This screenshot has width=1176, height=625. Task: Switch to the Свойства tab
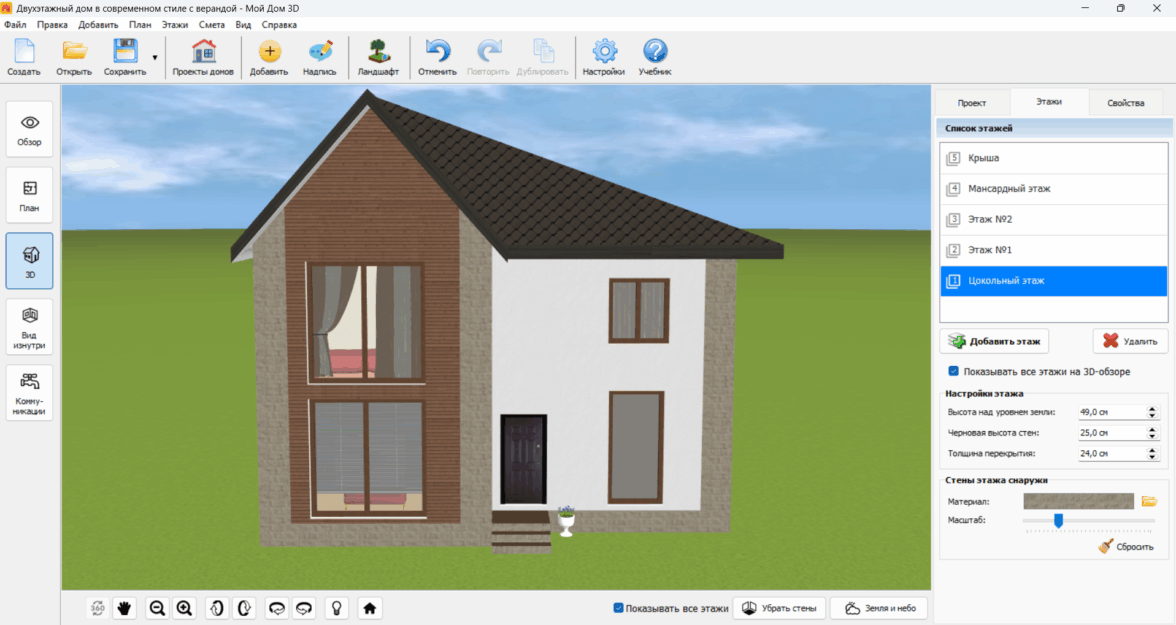1126,103
